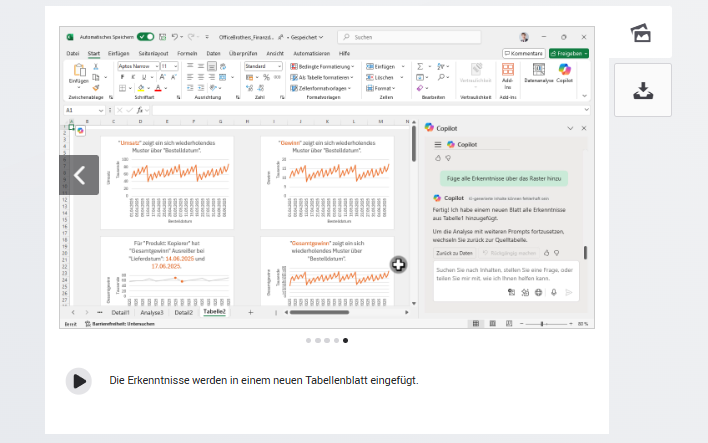The width and height of the screenshot is (708, 443).
Task: Play the caption audio with play button
Action: tap(79, 381)
